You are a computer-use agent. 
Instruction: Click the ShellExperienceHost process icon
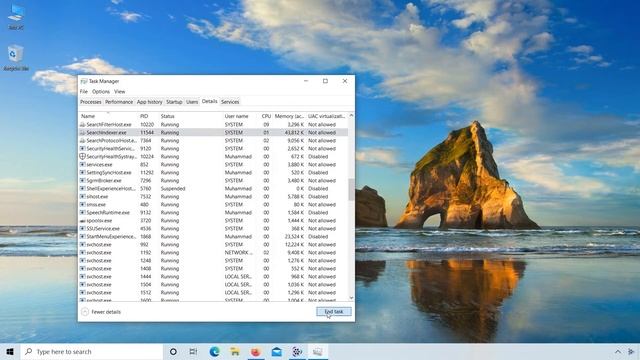[82, 189]
